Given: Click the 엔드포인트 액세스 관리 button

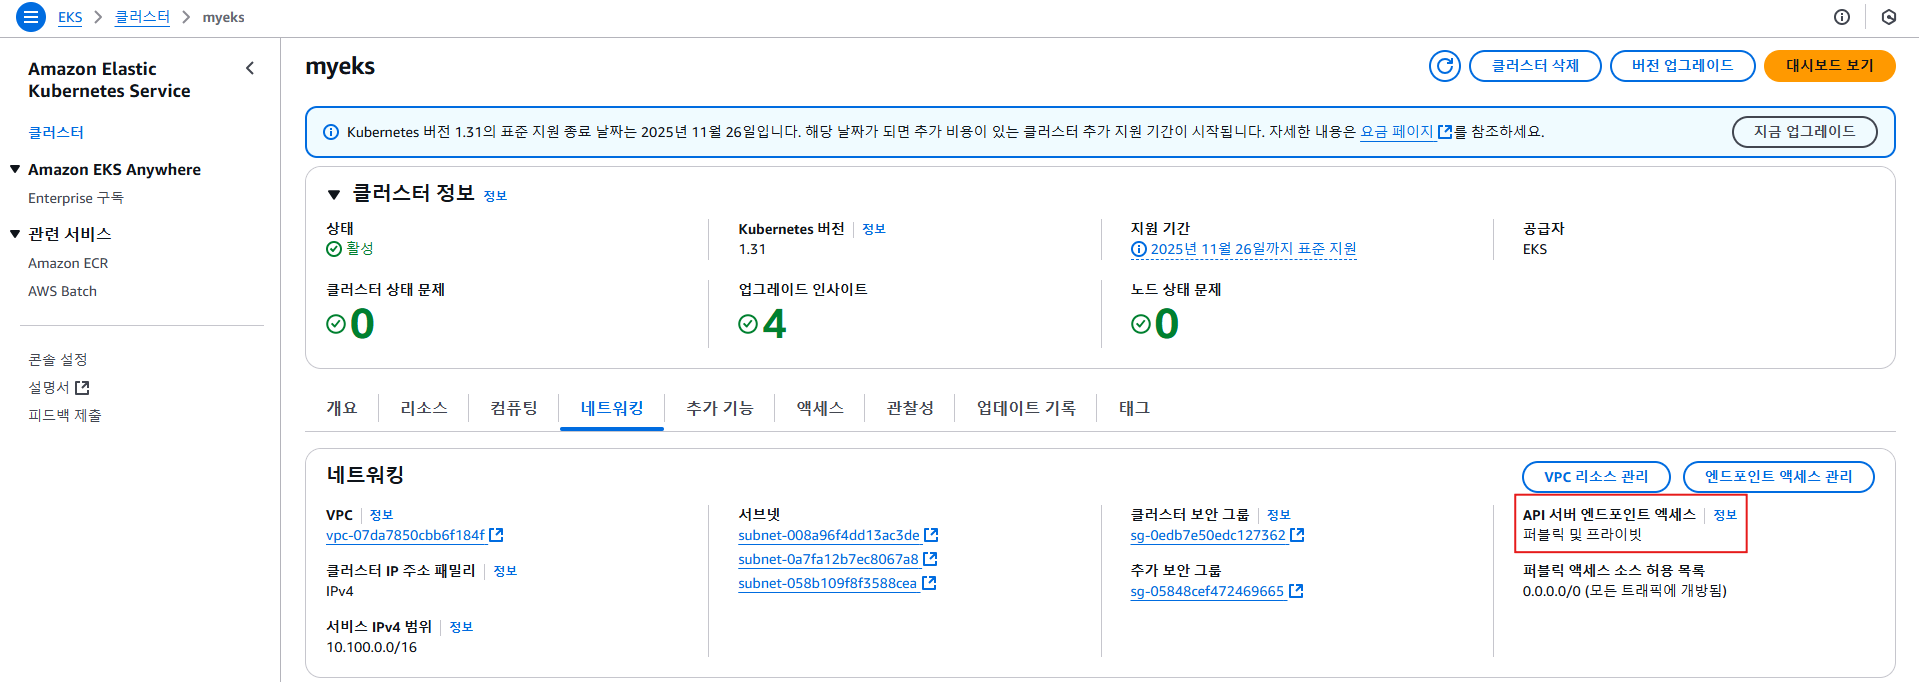Looking at the screenshot, I should point(1778,477).
